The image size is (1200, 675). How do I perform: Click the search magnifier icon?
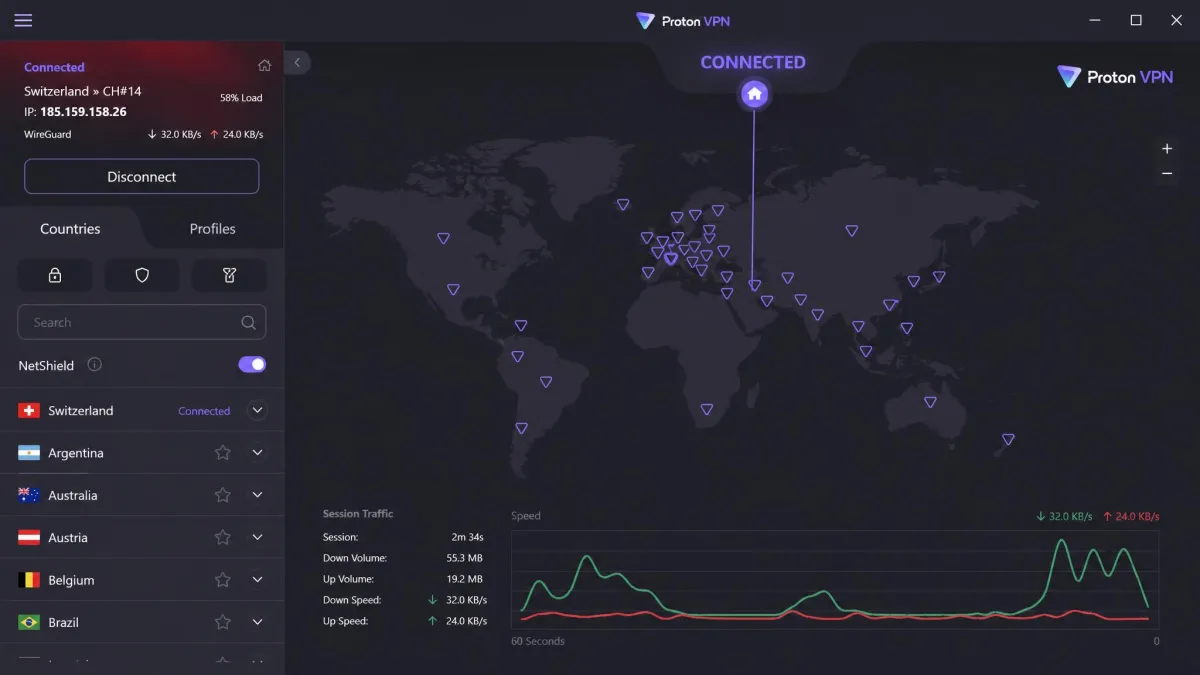pyautogui.click(x=248, y=323)
